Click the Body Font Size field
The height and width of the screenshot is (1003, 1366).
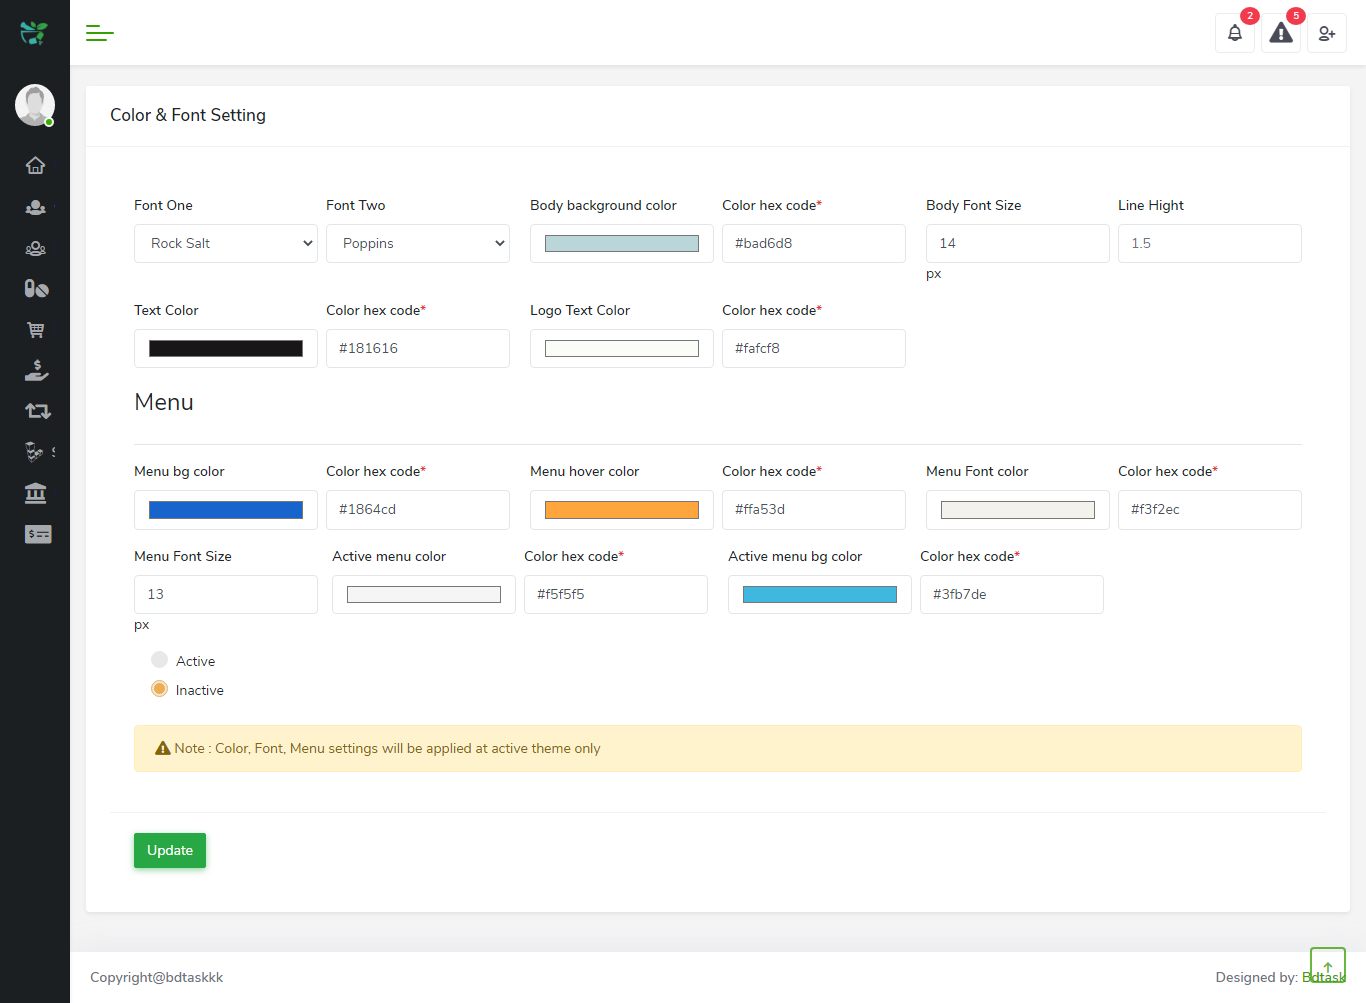(x=1018, y=243)
